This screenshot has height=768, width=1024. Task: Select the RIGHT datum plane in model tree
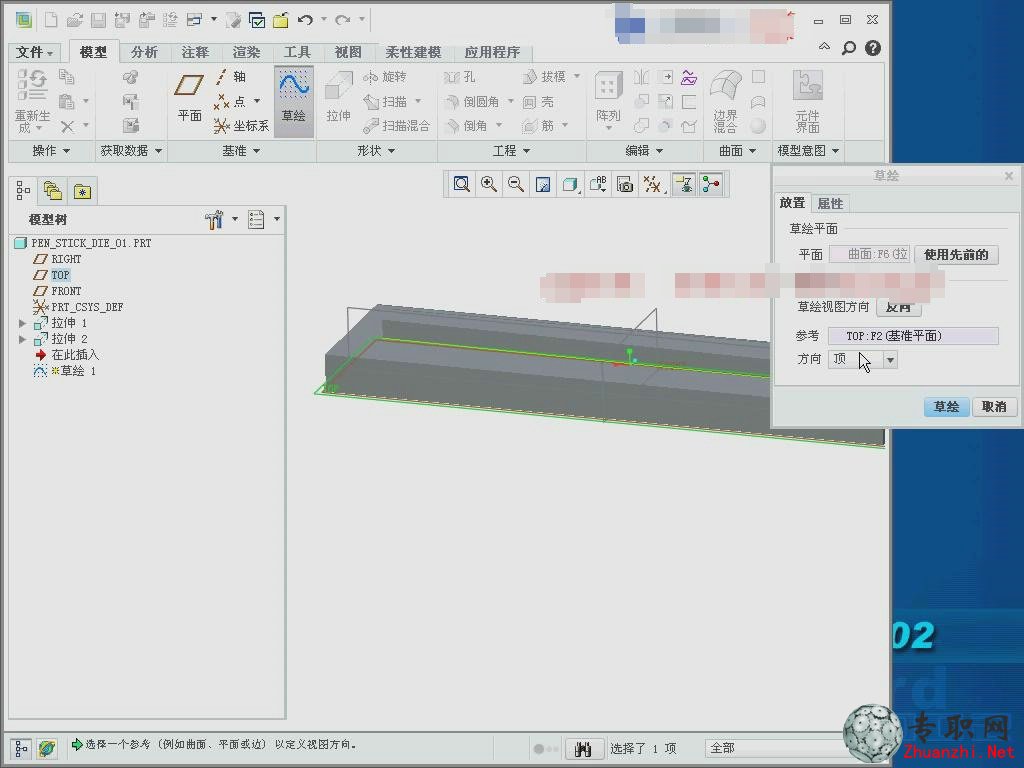[x=66, y=259]
